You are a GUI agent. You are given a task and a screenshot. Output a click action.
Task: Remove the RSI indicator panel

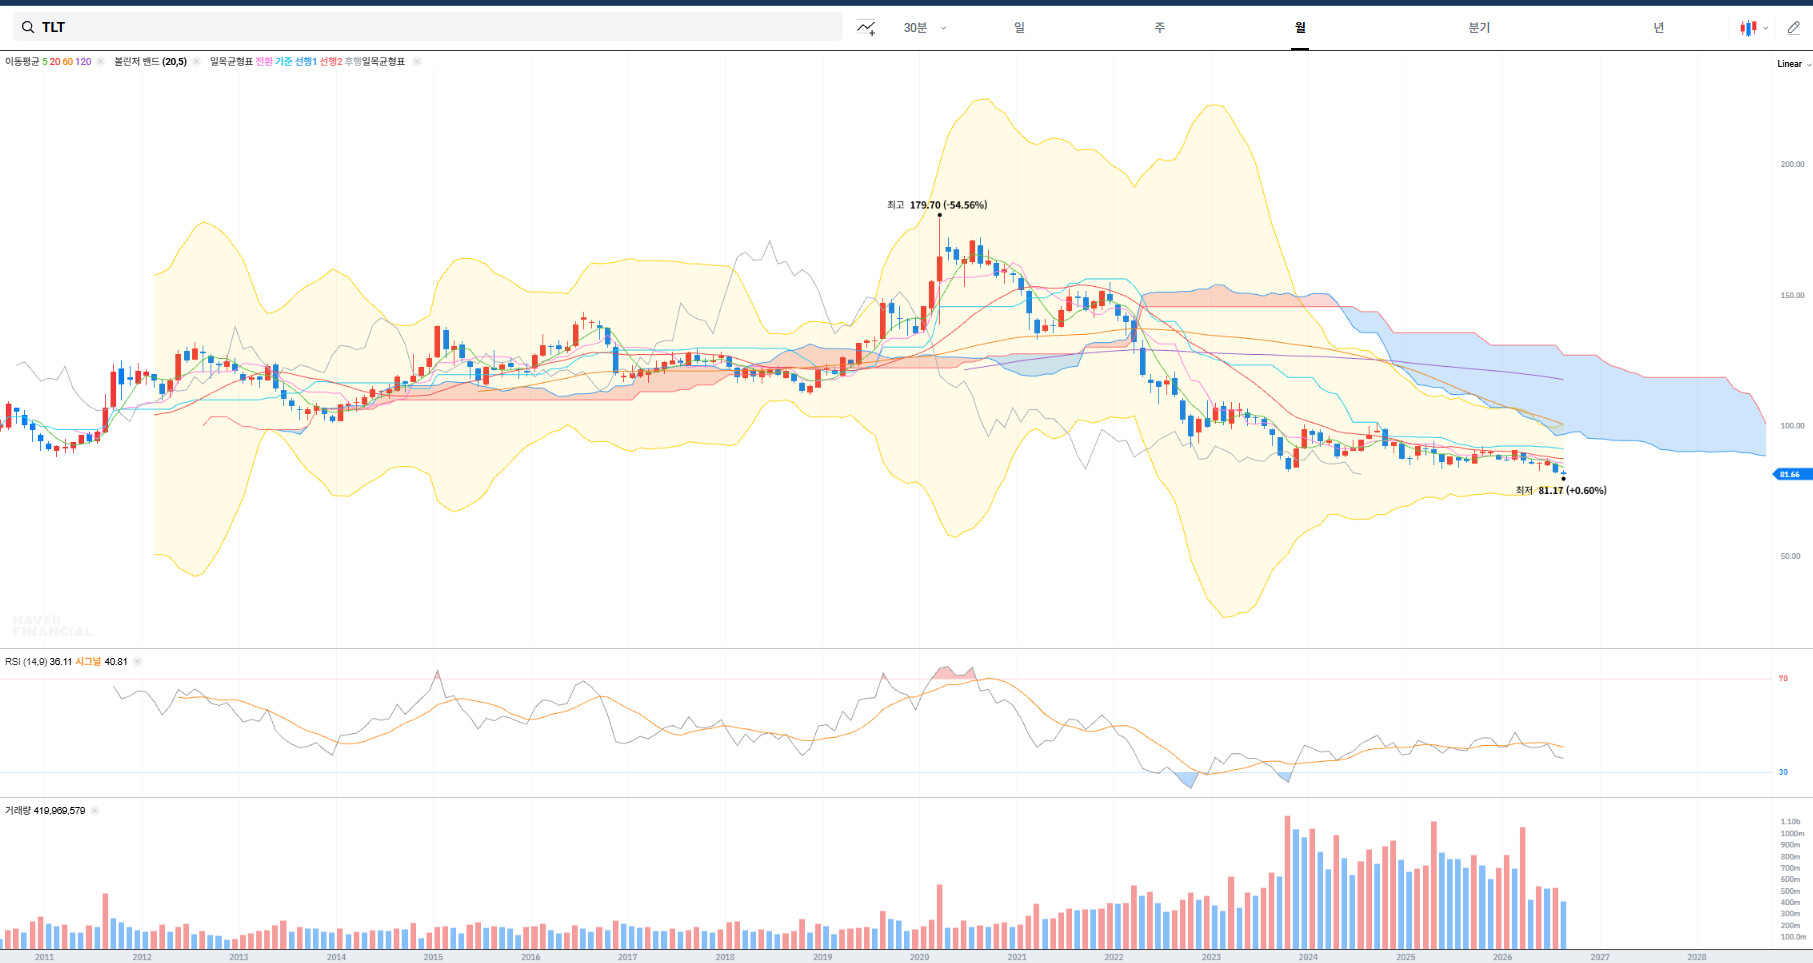point(138,662)
